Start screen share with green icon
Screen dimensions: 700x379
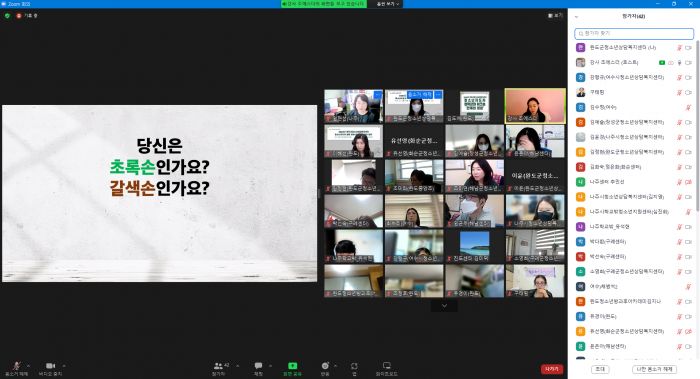click(x=292, y=368)
